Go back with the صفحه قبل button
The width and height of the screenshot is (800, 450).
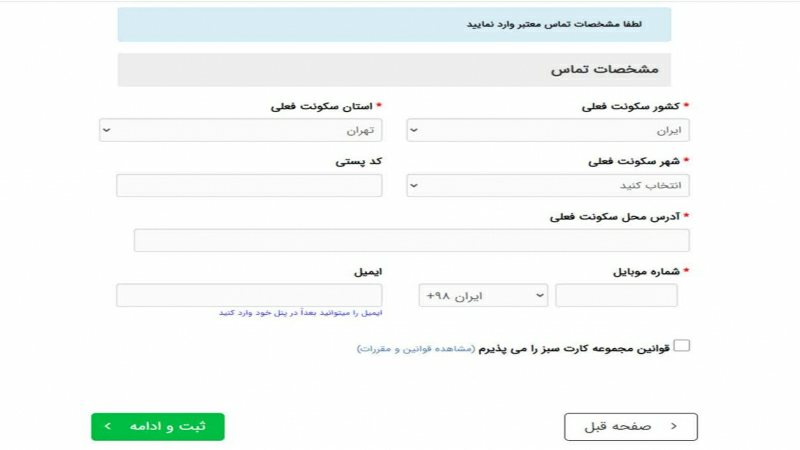point(631,427)
